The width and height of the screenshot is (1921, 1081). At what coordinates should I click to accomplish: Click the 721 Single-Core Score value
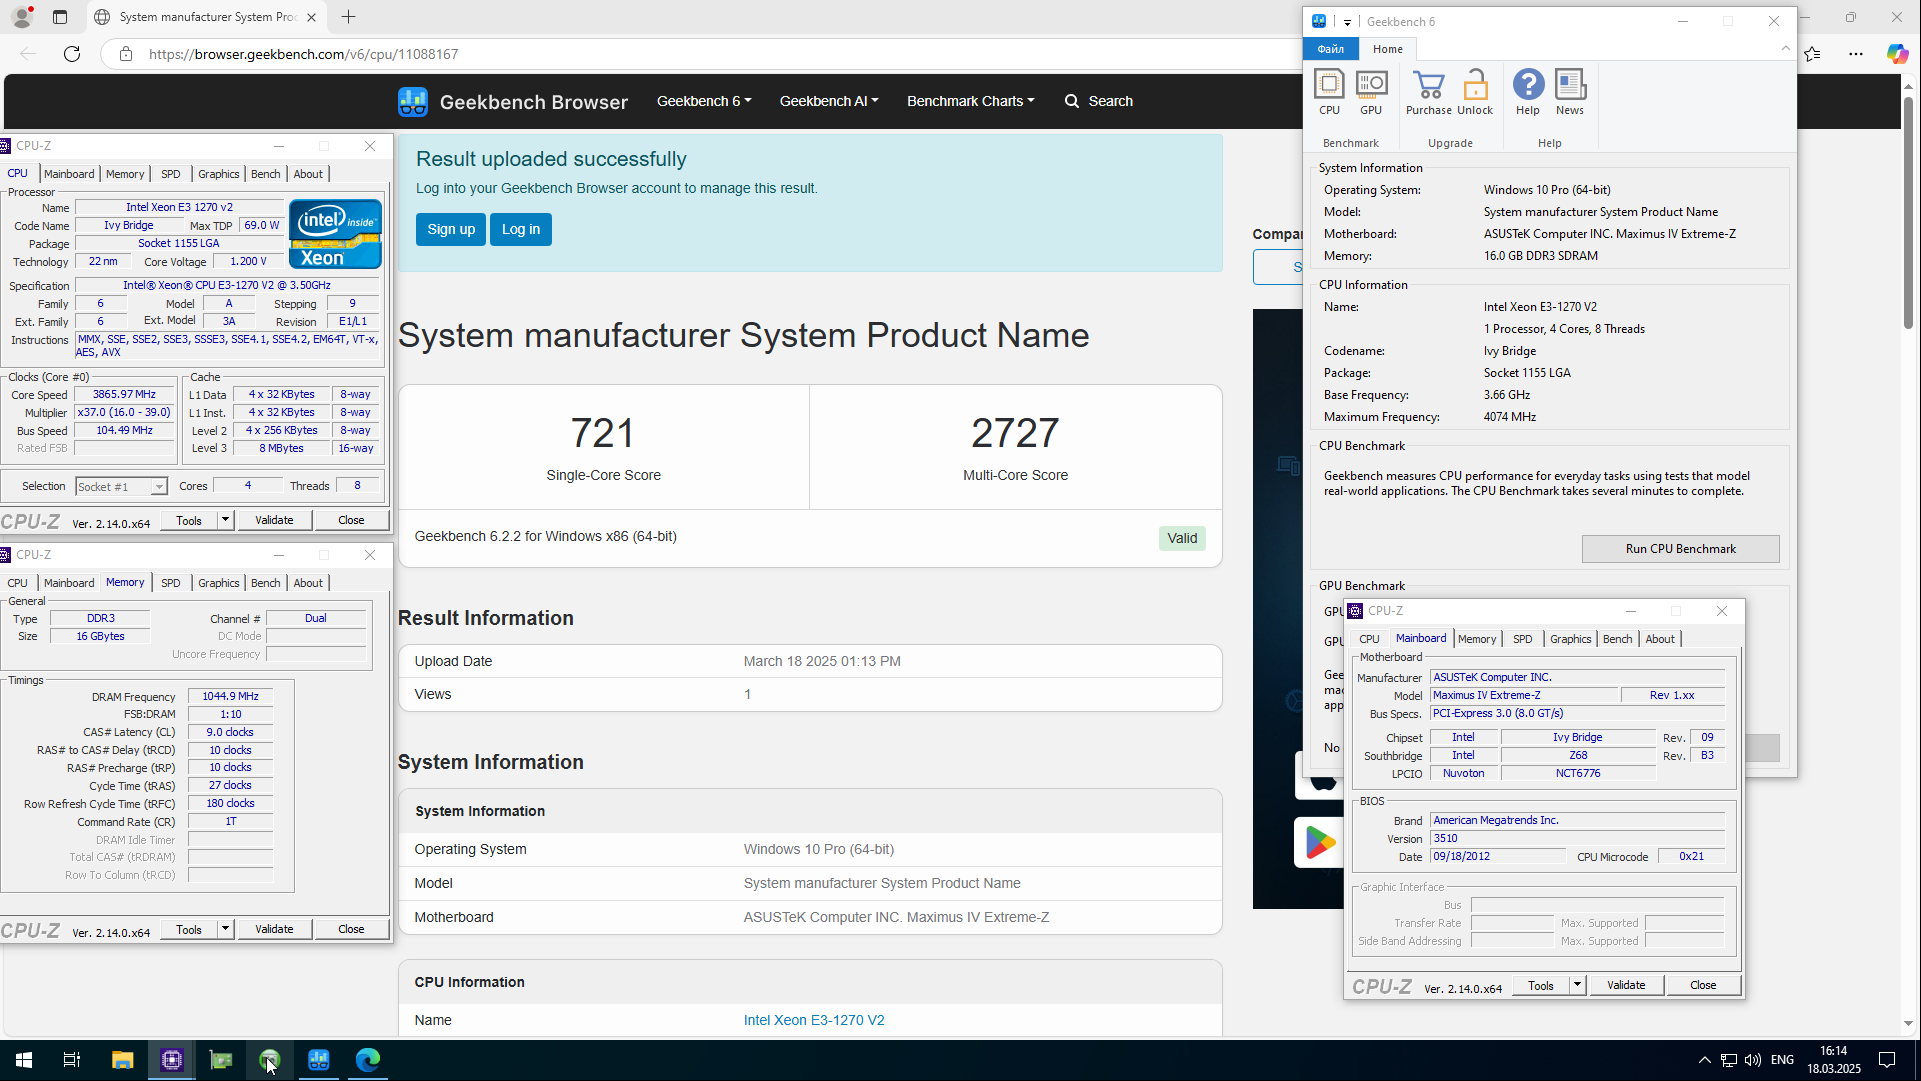click(603, 434)
